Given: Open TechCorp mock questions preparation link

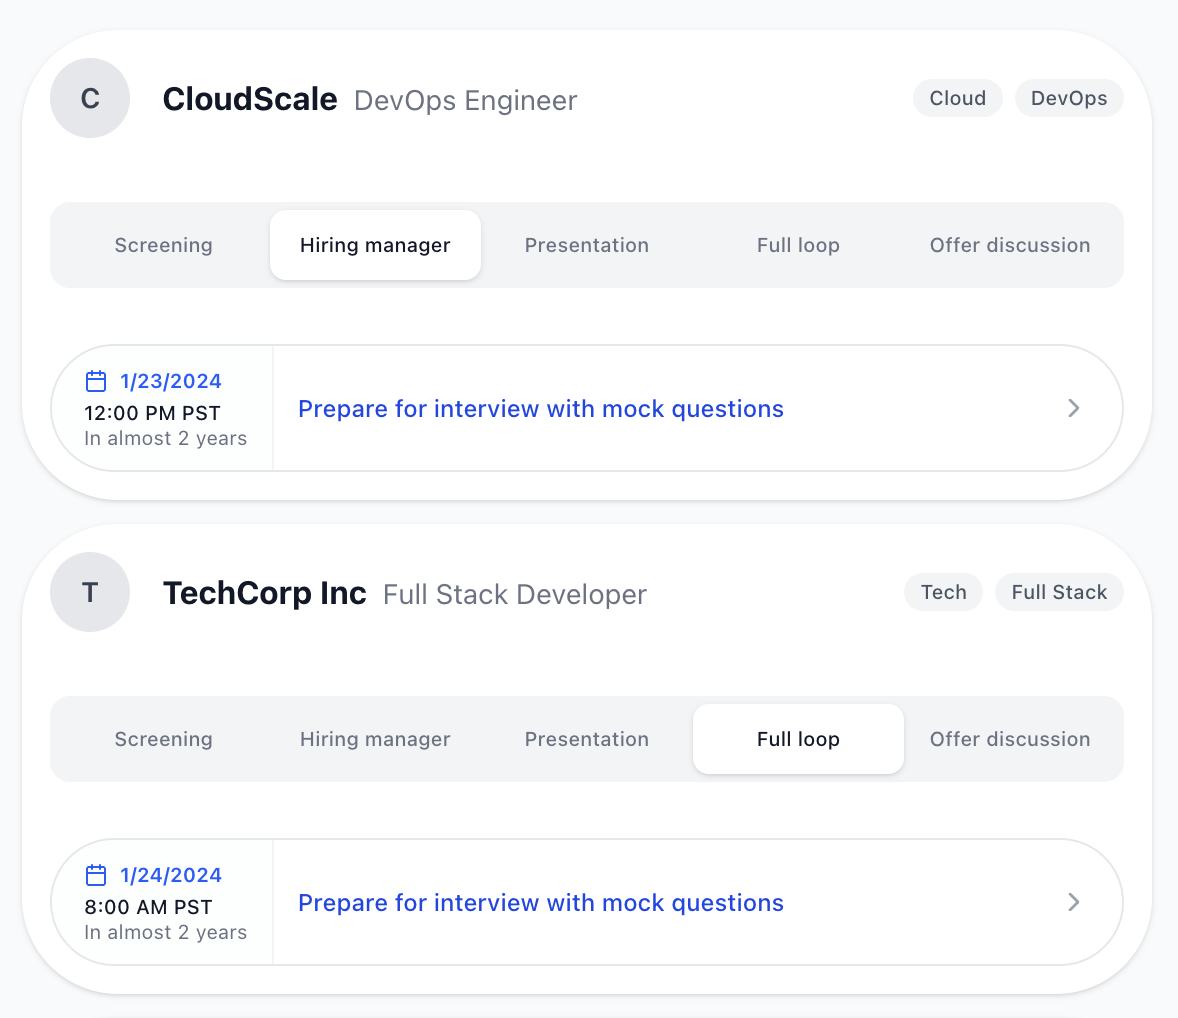Looking at the screenshot, I should click(x=540, y=902).
